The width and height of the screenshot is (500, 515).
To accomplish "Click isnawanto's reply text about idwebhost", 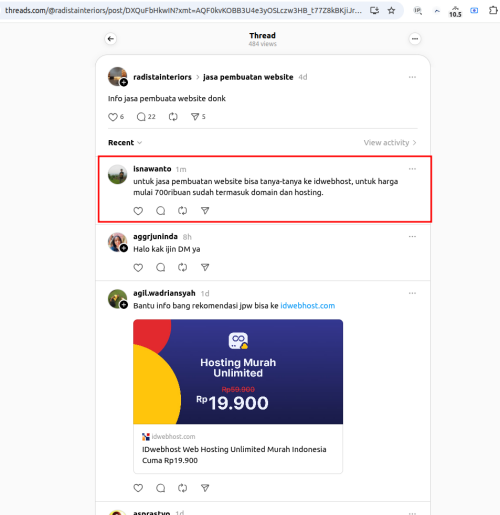I will tap(266, 187).
